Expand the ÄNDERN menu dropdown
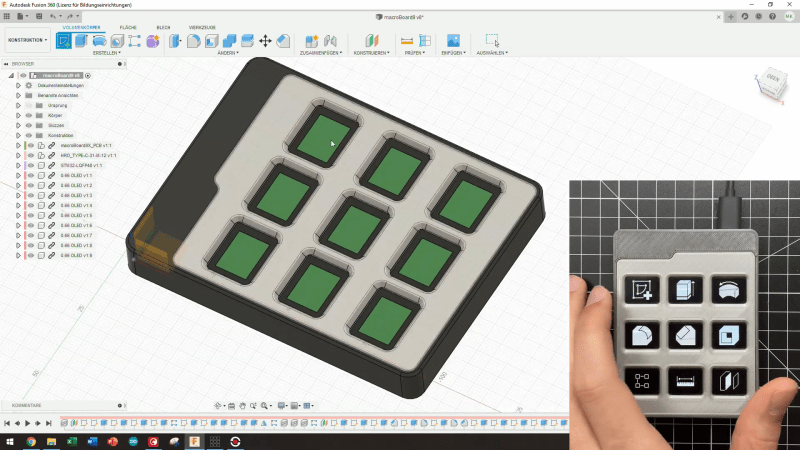 (x=228, y=53)
